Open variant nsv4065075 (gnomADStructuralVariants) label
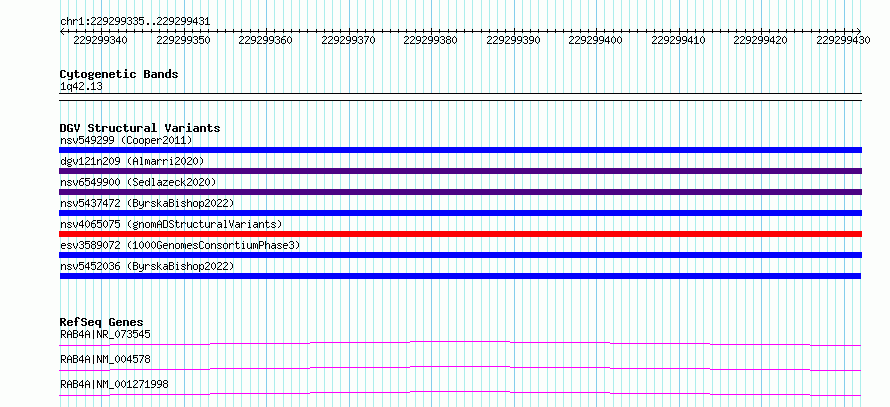Viewport: 890px width, 407px height. [x=171, y=224]
